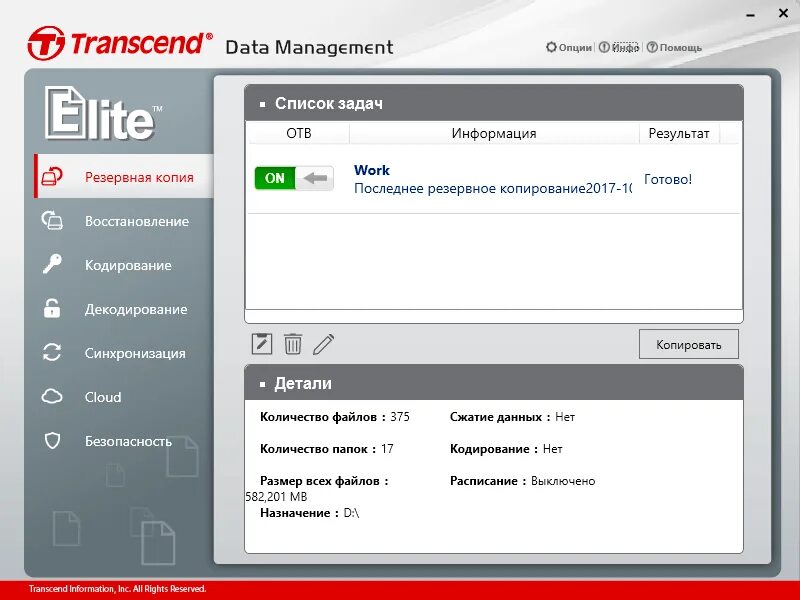Click the Информация column header
The width and height of the screenshot is (800, 600).
click(494, 133)
